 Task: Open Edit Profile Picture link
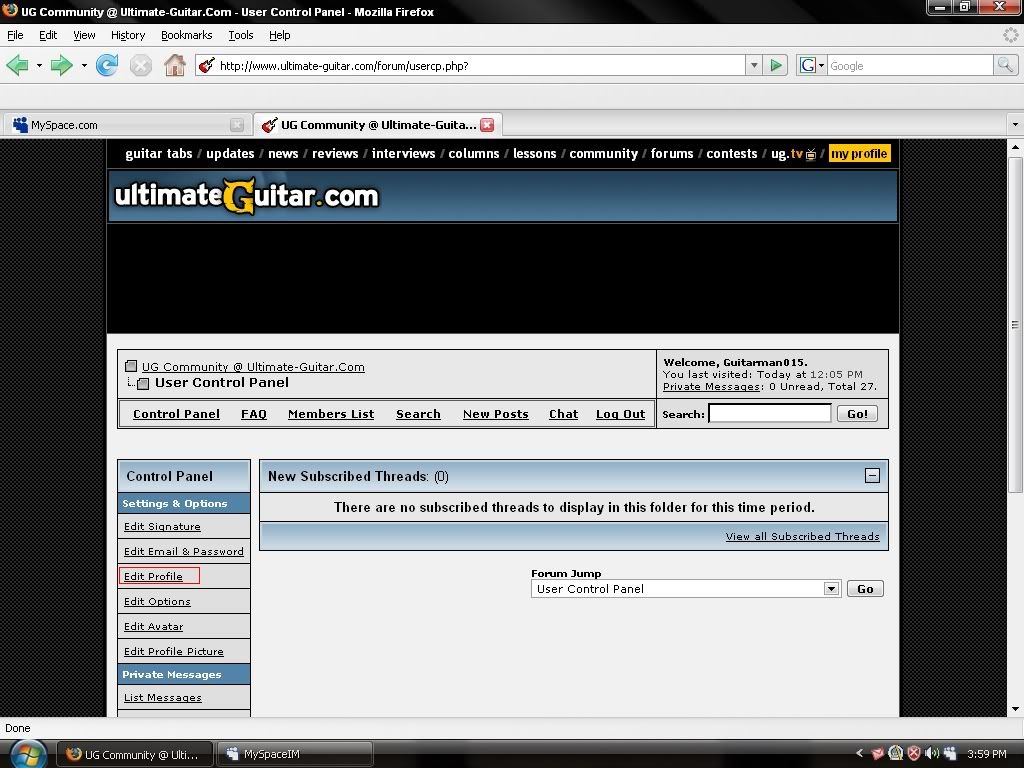pos(173,651)
